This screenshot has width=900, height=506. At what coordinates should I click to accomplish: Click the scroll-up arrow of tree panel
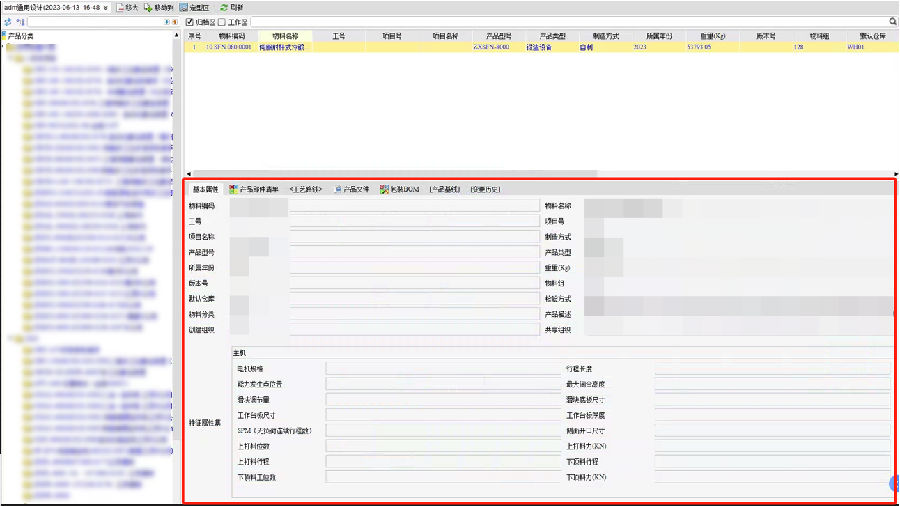click(176, 36)
